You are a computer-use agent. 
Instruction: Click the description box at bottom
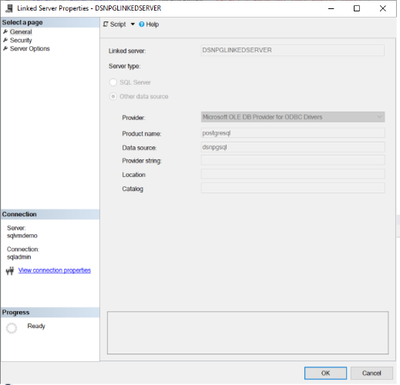(x=248, y=333)
